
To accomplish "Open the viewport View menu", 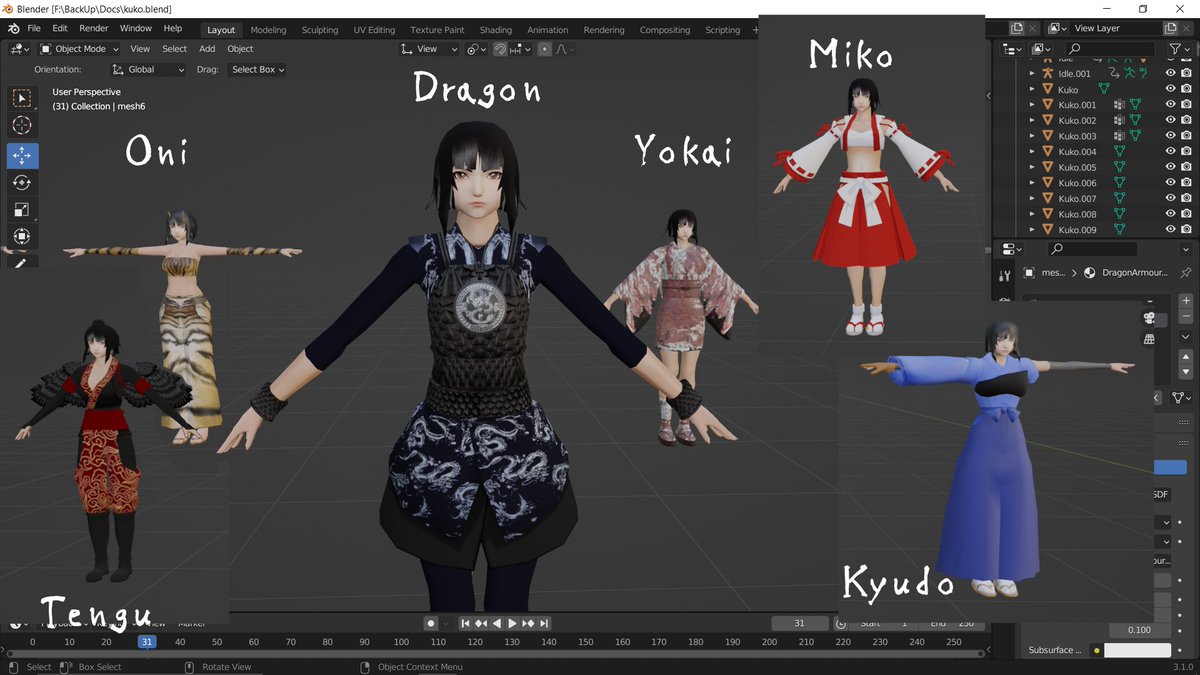I will pos(140,49).
